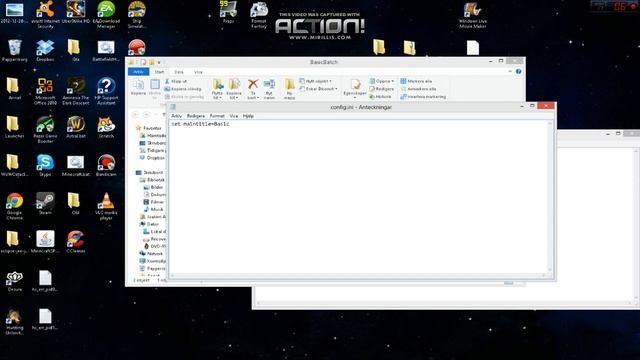Switch to the Dela ribbon tab in Explorer
This screenshot has height=360, width=640.
tap(179, 72)
